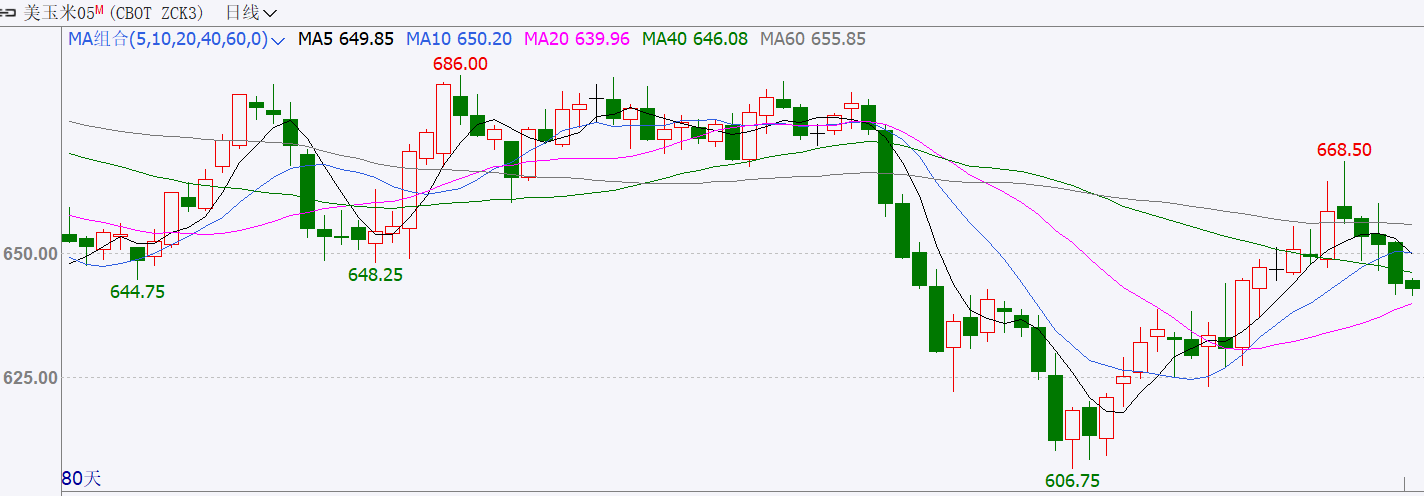Select the MA60 655.85 label
Viewport: 1424px width, 496px height.
click(x=813, y=40)
